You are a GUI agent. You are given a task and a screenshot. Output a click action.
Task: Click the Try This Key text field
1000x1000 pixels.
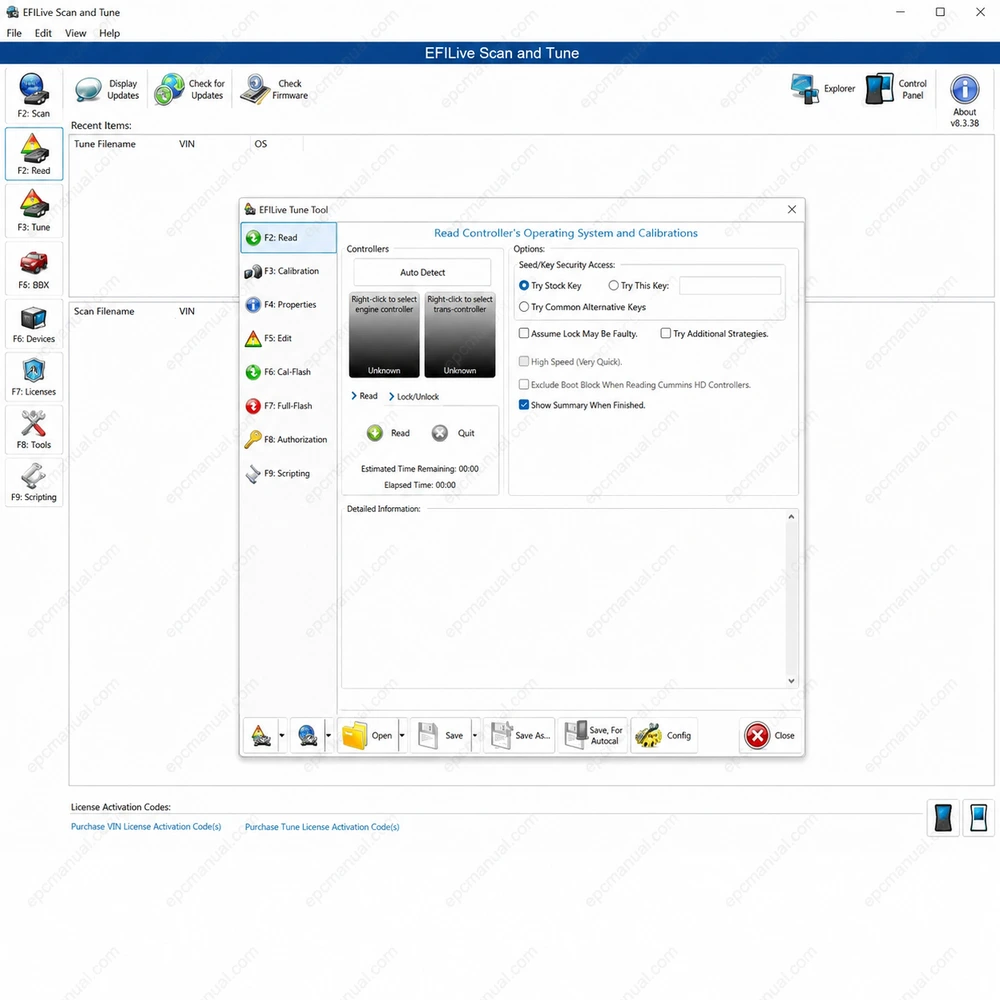730,285
